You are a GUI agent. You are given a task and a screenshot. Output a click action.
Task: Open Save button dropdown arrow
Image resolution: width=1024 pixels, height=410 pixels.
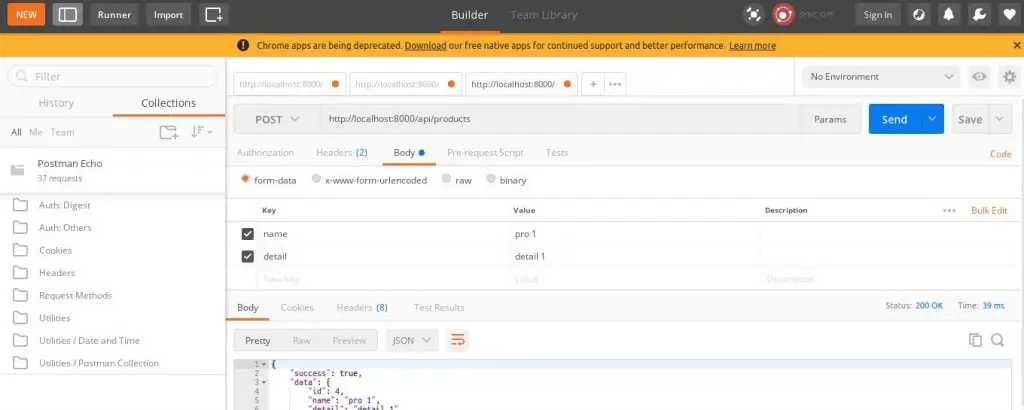999,119
